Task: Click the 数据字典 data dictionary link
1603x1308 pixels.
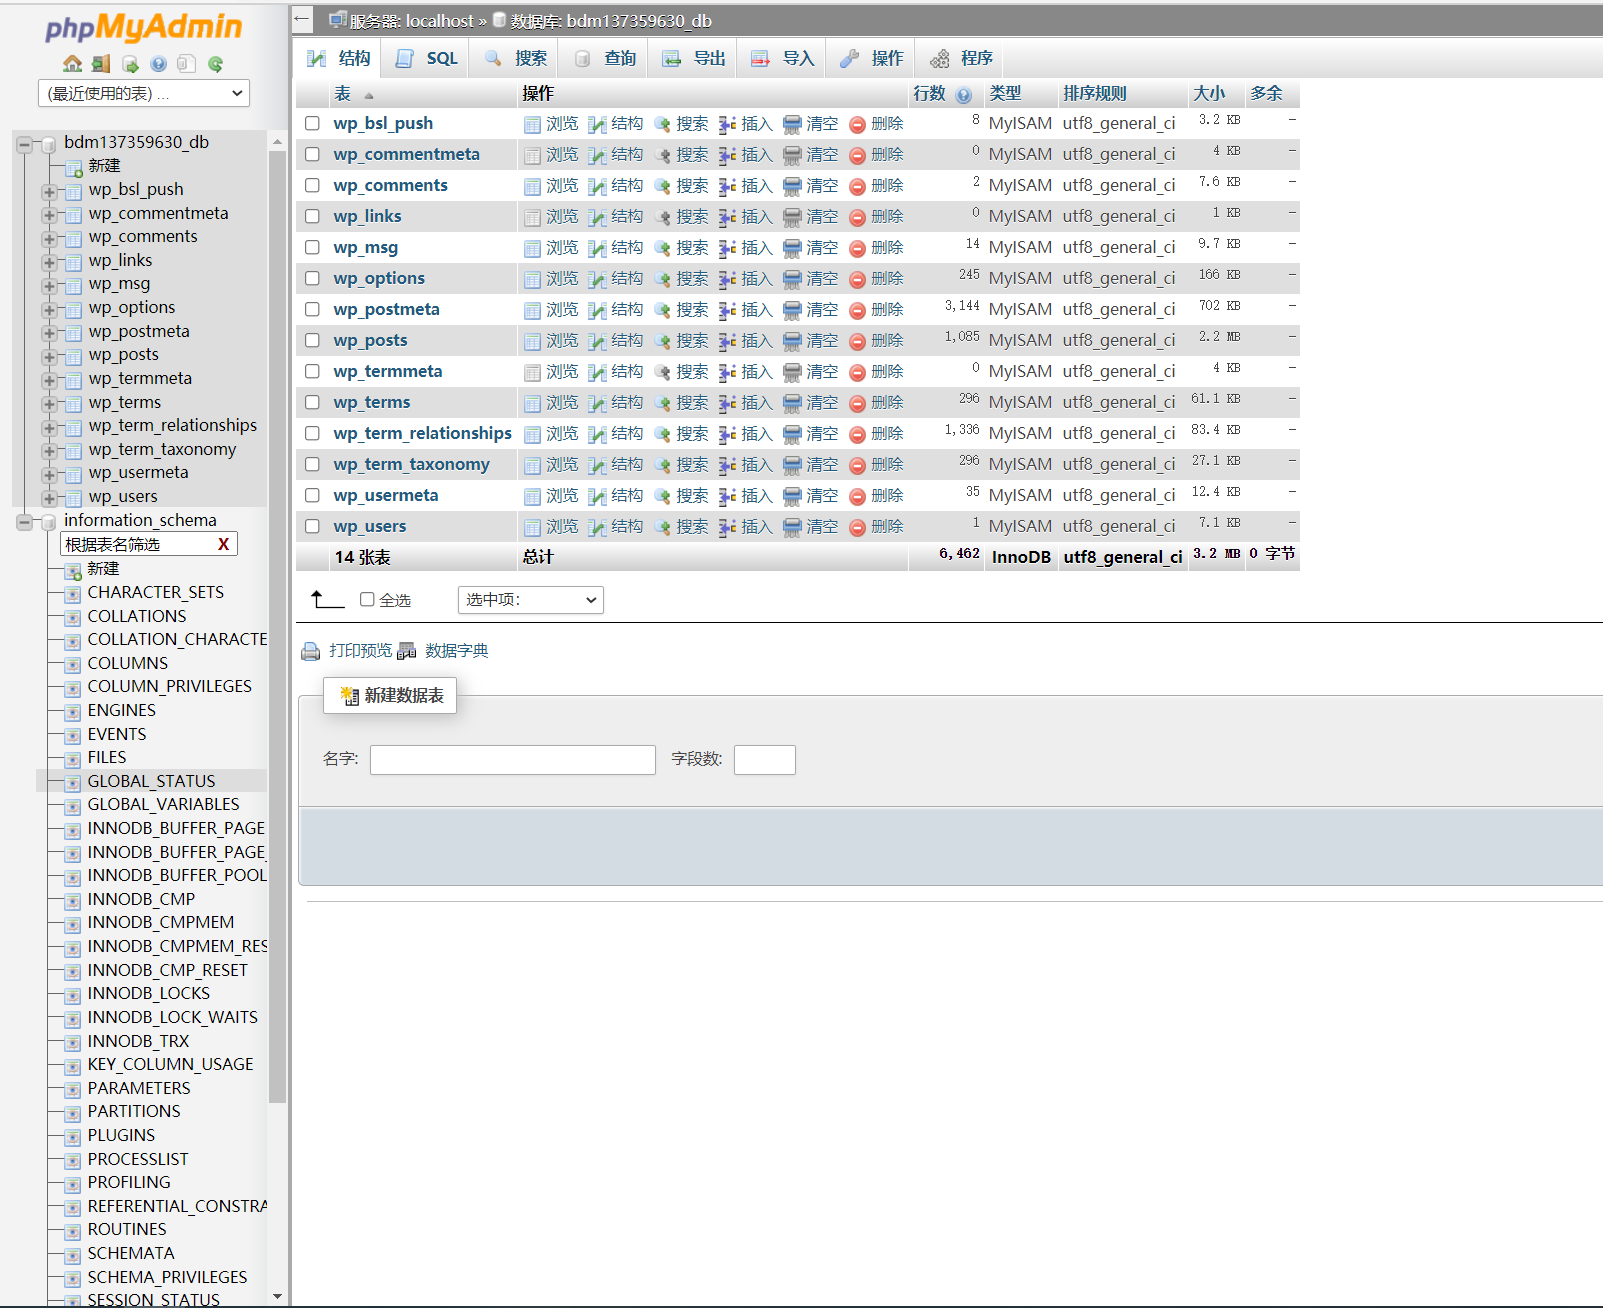Action: pyautogui.click(x=457, y=651)
